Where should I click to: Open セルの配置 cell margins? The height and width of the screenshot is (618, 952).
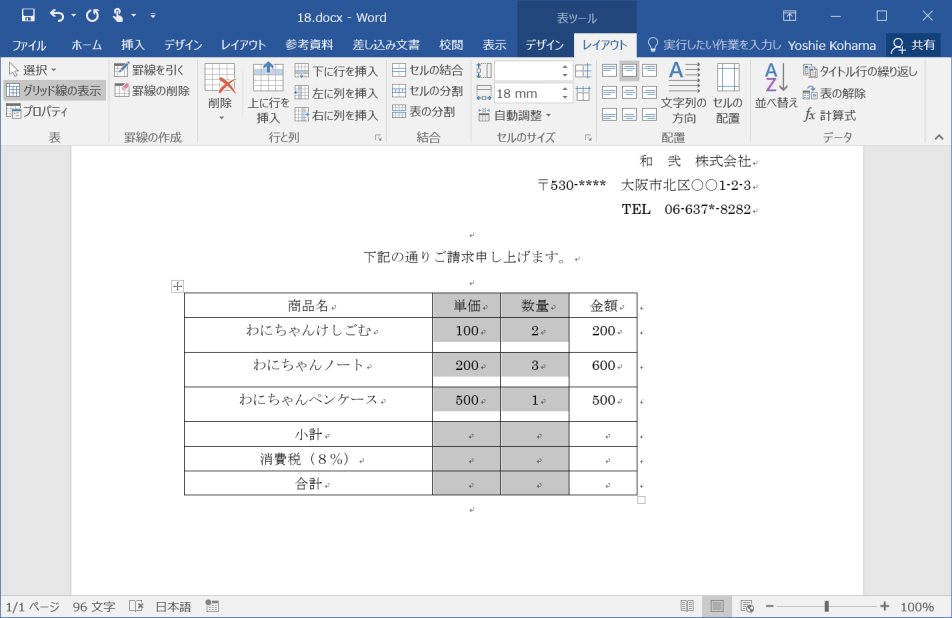pyautogui.click(x=727, y=93)
